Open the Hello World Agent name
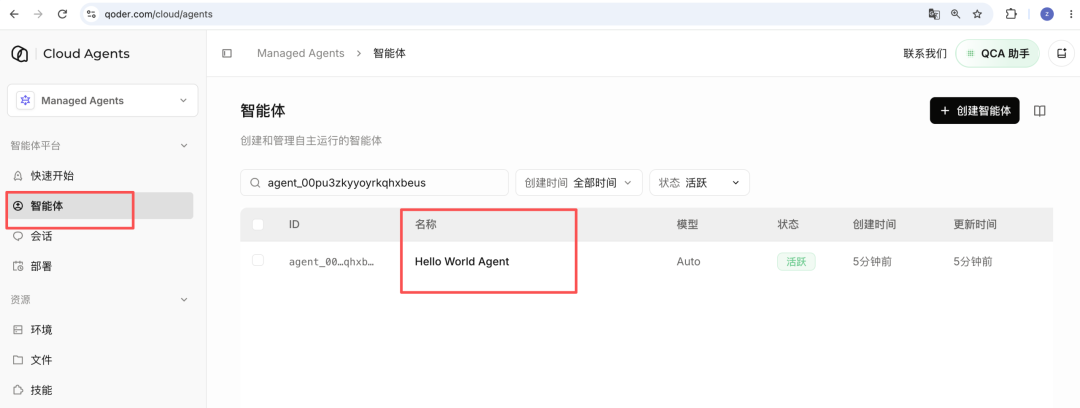1080x408 pixels. point(462,261)
